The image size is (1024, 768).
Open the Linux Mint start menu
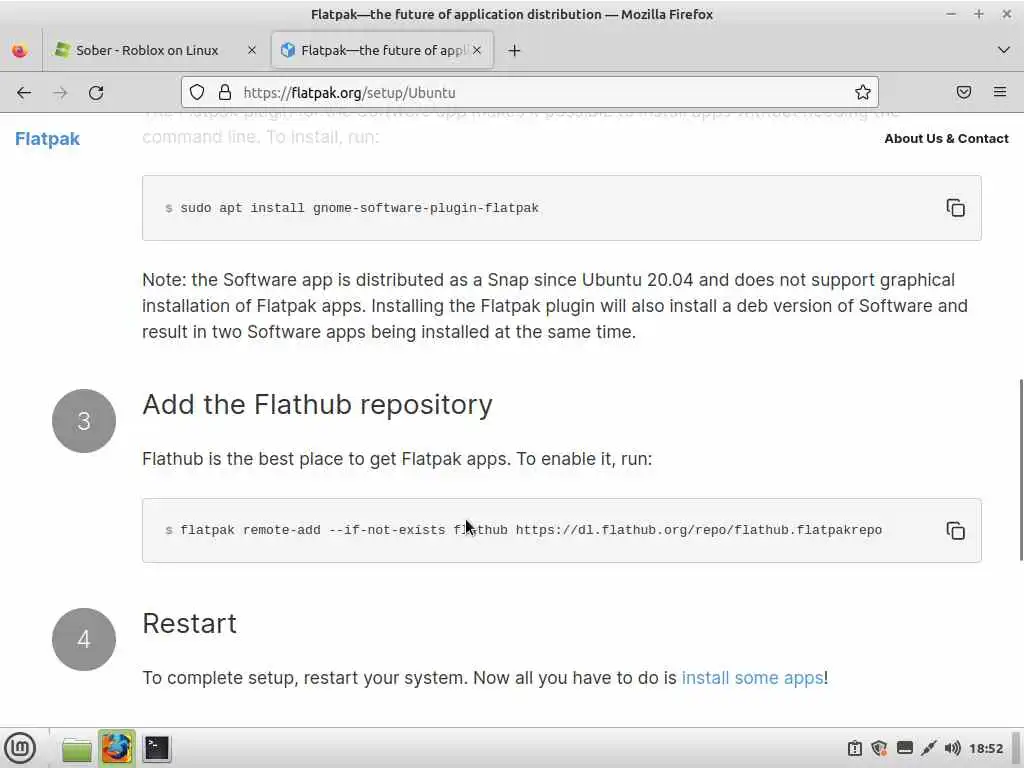pyautogui.click(x=20, y=748)
